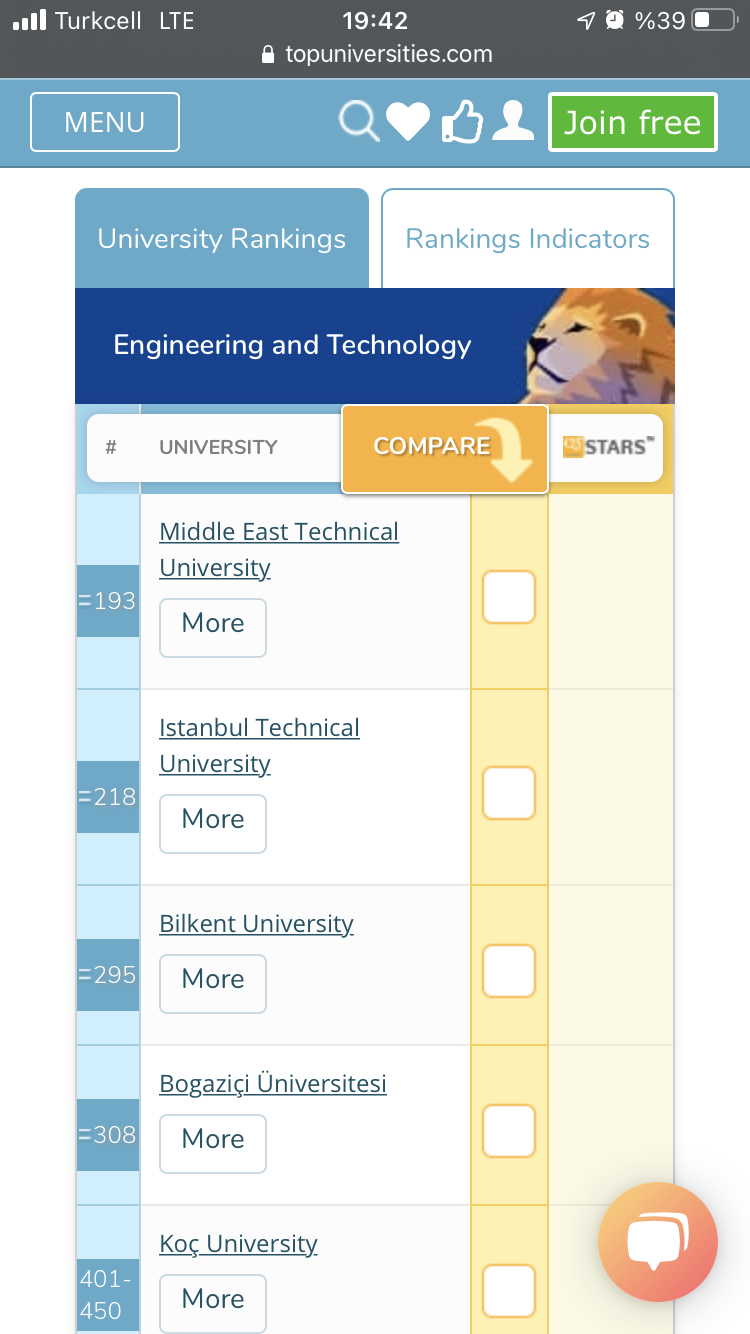The height and width of the screenshot is (1334, 750).
Task: Select Bogaziçi Üniversitesi compare checkbox
Action: (x=509, y=1131)
